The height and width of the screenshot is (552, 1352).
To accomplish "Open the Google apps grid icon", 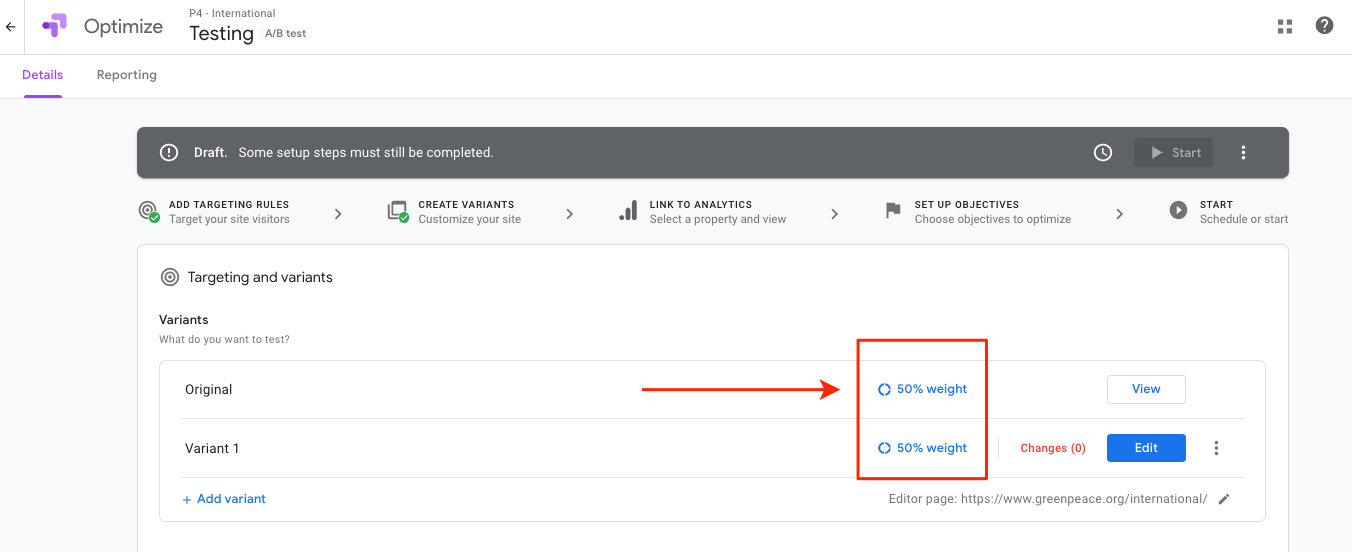I will [x=1285, y=26].
